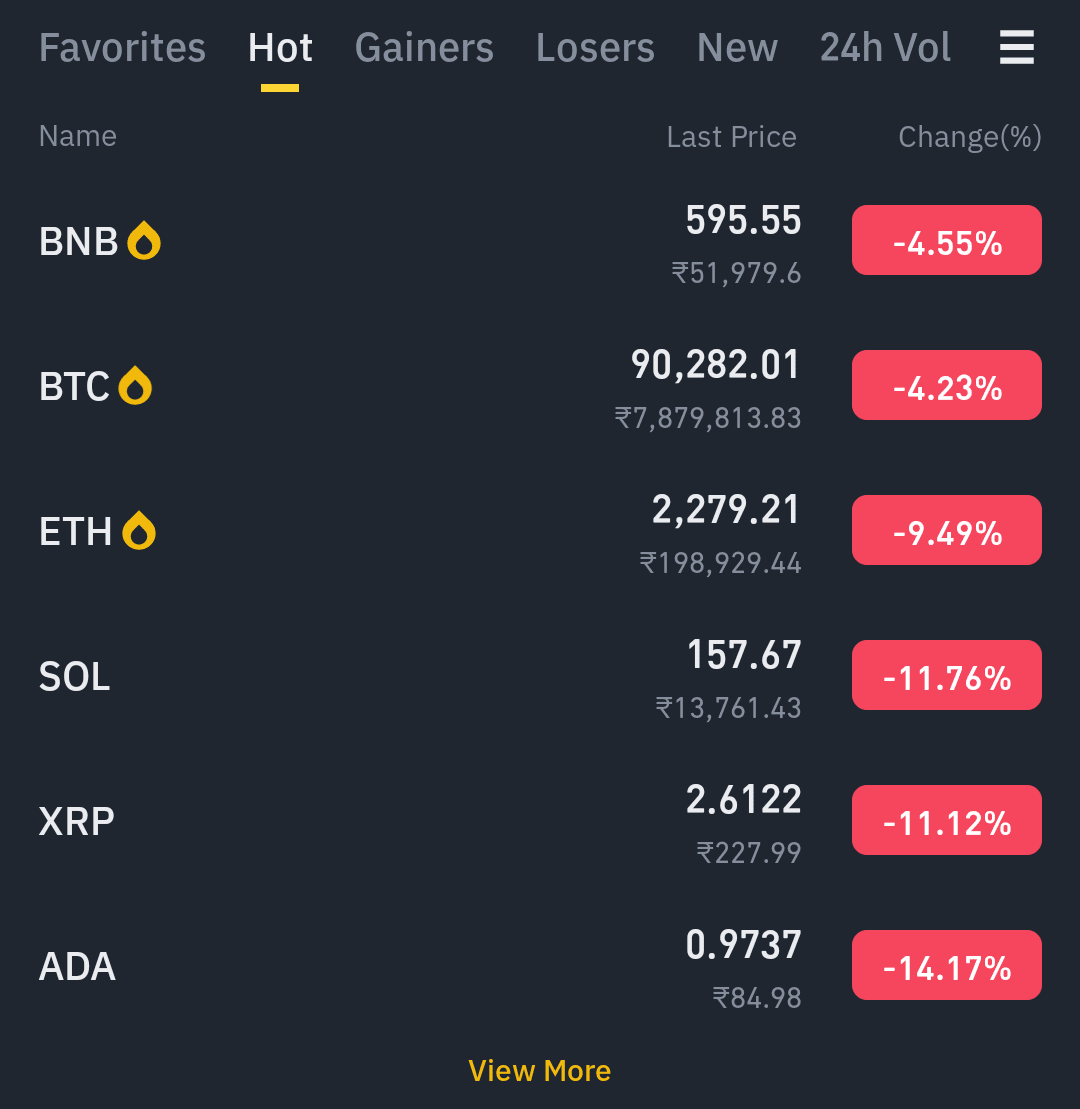Open the SOL market row

540,675
